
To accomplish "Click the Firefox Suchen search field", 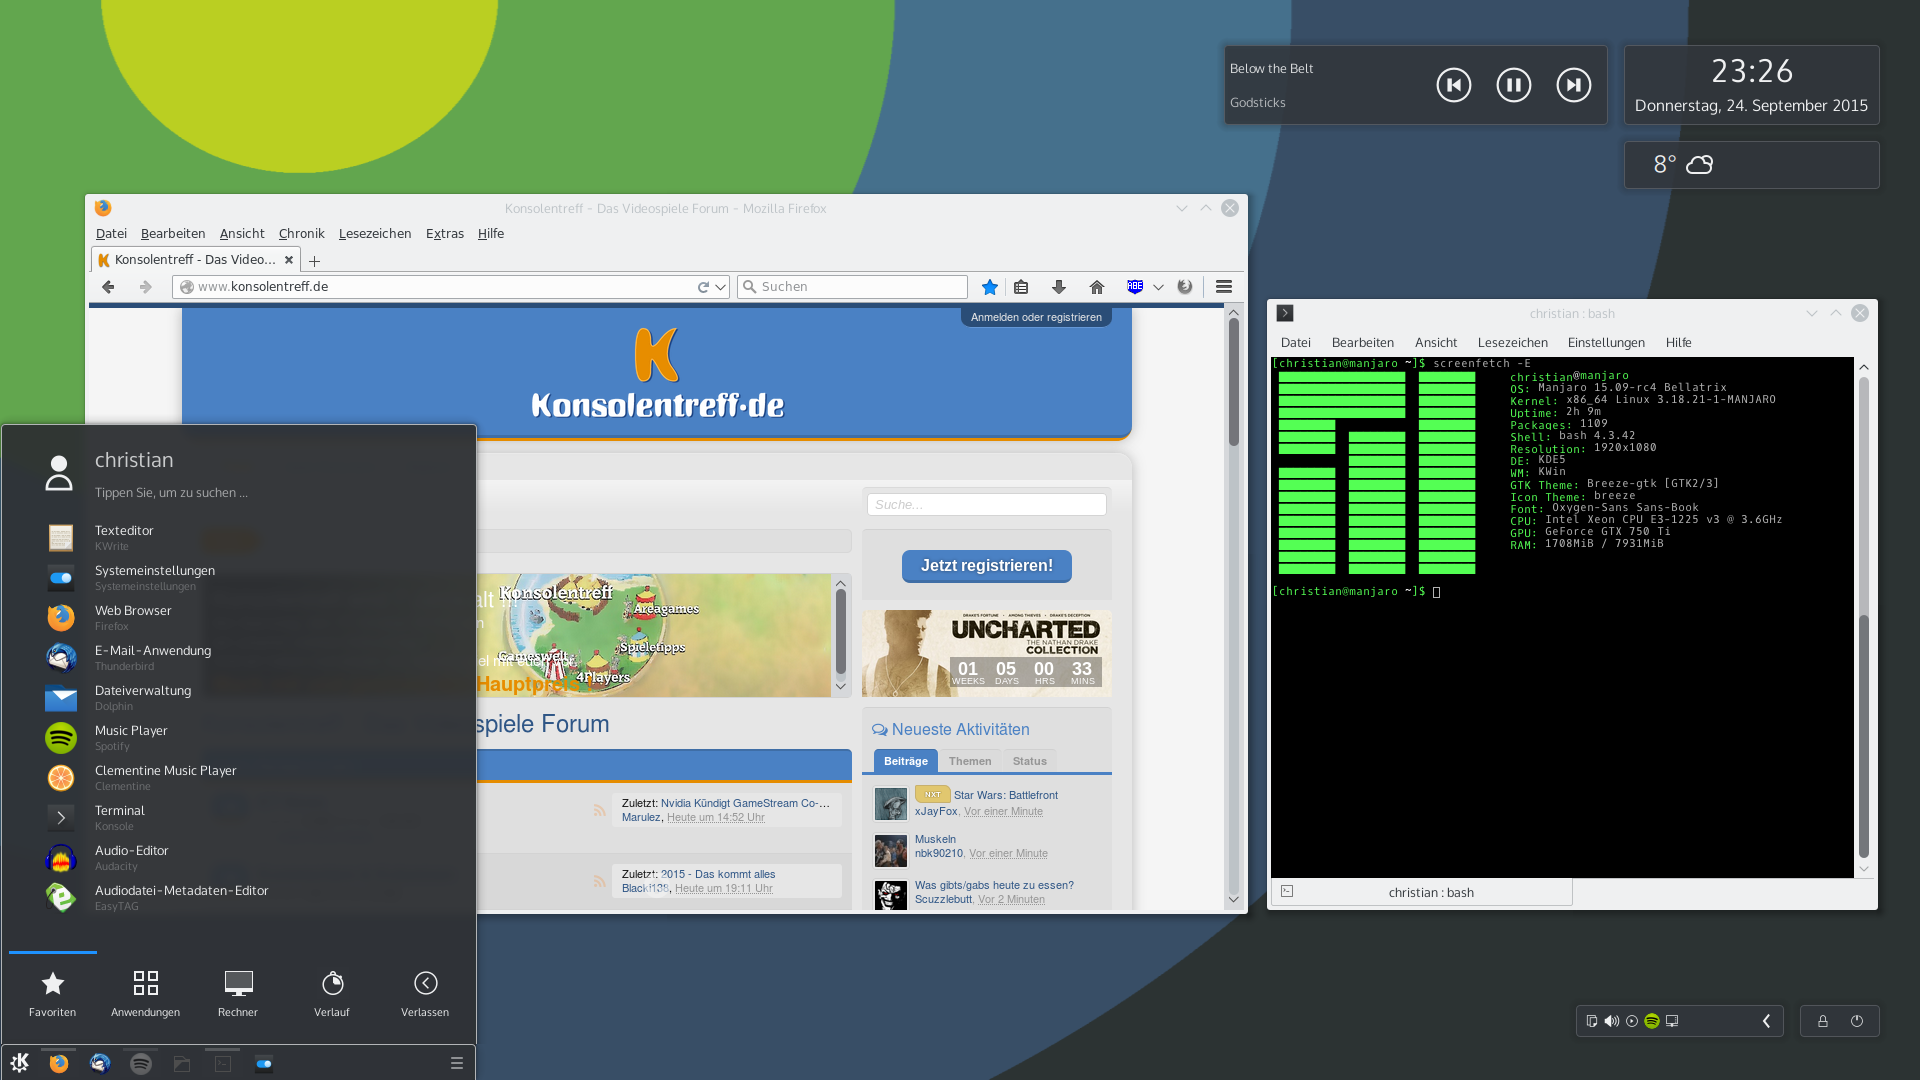I will tap(852, 287).
